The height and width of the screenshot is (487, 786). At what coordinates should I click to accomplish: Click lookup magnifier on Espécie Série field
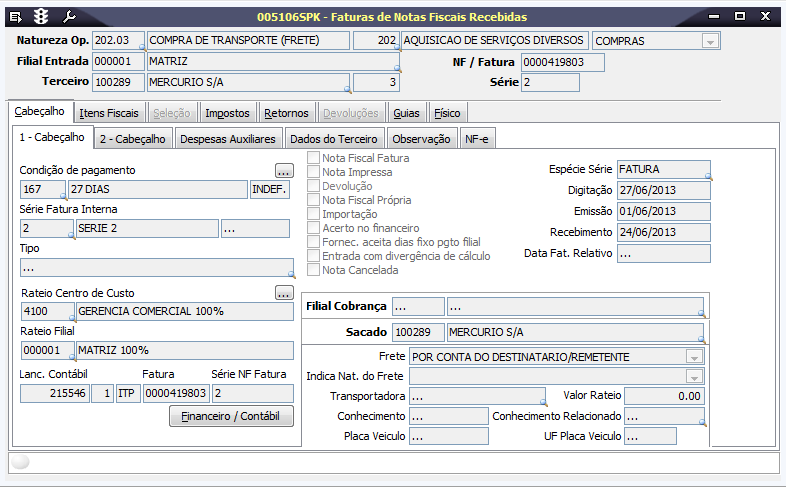706,177
